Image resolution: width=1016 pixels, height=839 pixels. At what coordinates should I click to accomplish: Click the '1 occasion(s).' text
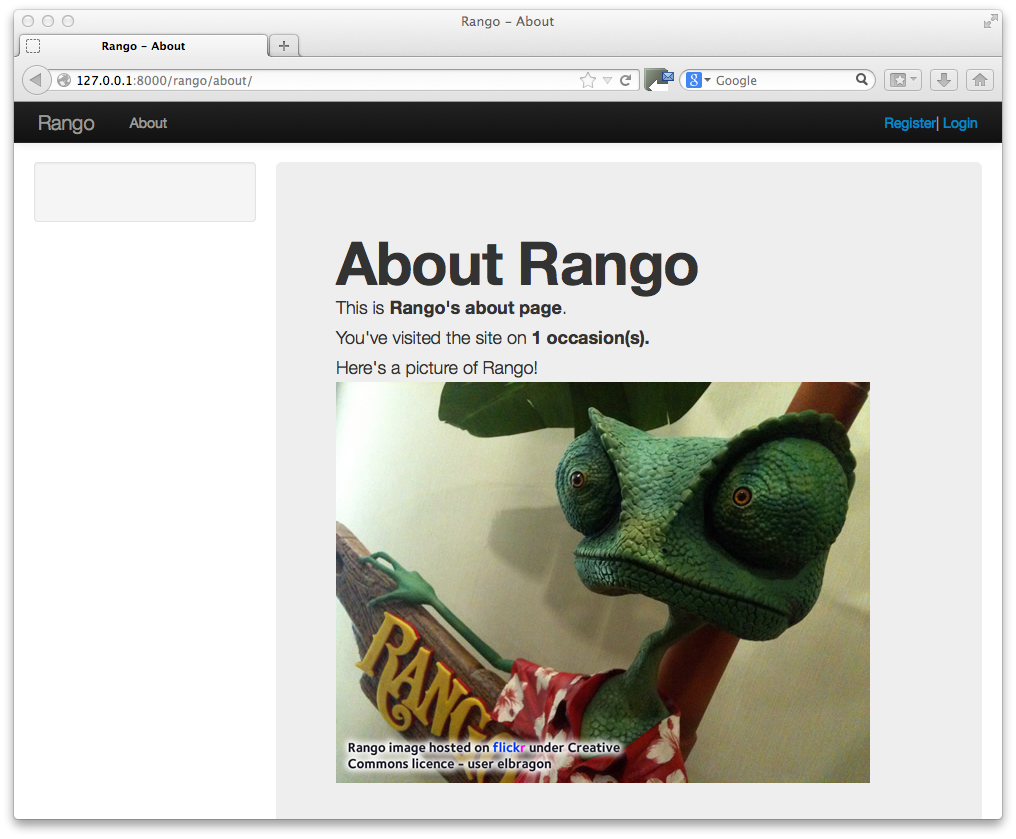[590, 338]
